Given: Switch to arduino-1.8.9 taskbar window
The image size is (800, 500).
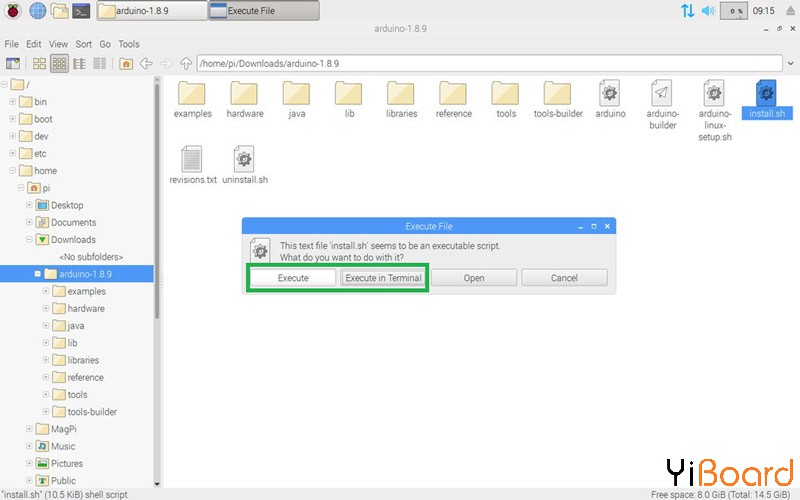Looking at the screenshot, I should pos(152,11).
